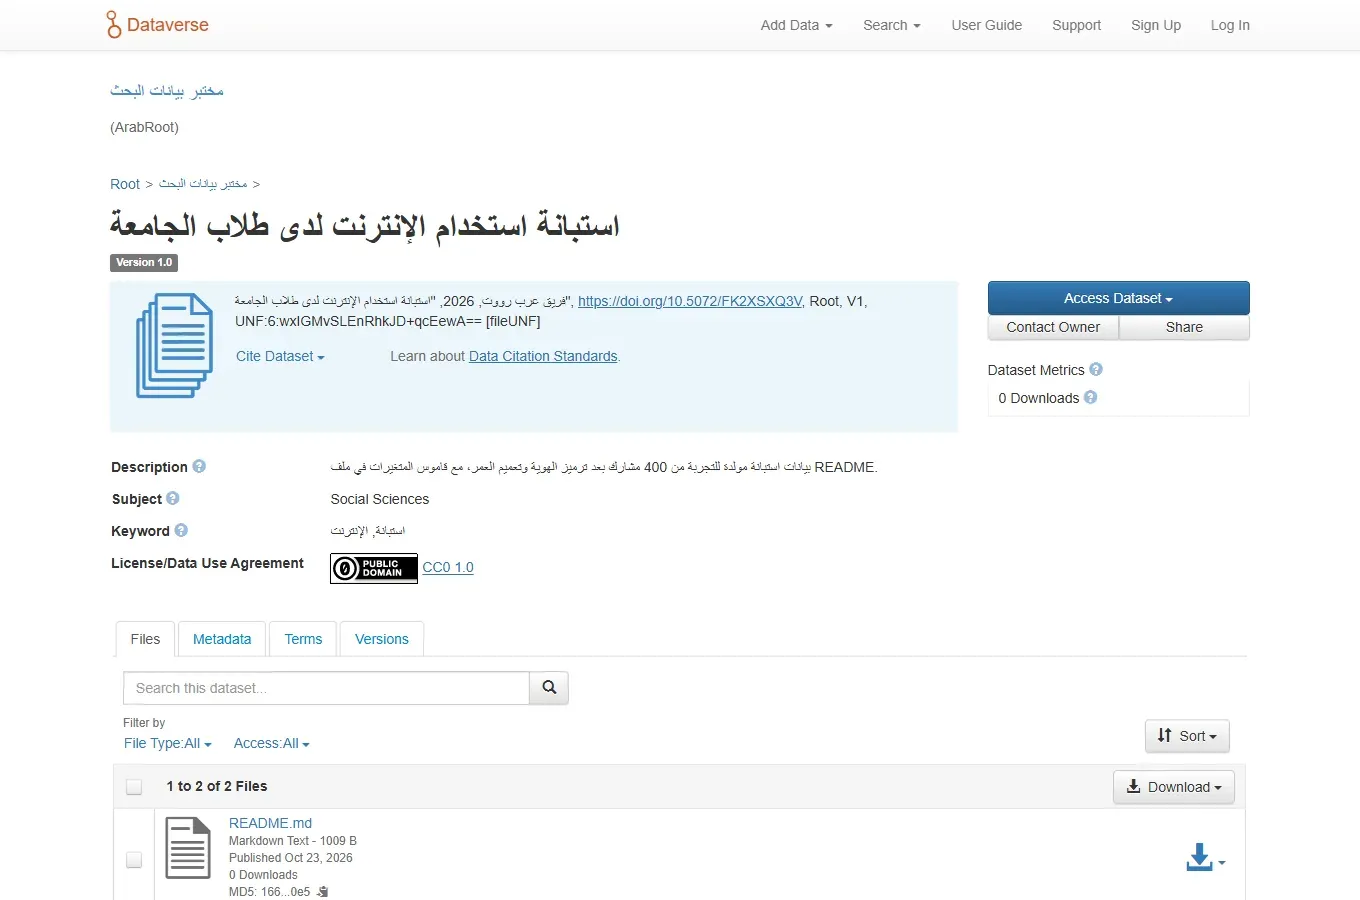Click the README.md file icon
The height and width of the screenshot is (900, 1360).
188,848
